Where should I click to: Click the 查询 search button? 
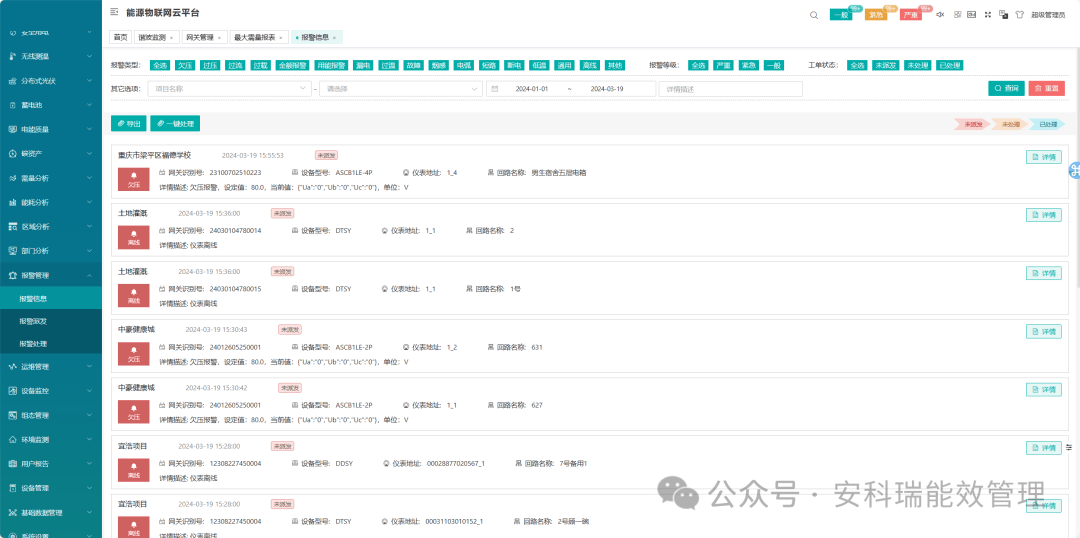pos(1006,88)
